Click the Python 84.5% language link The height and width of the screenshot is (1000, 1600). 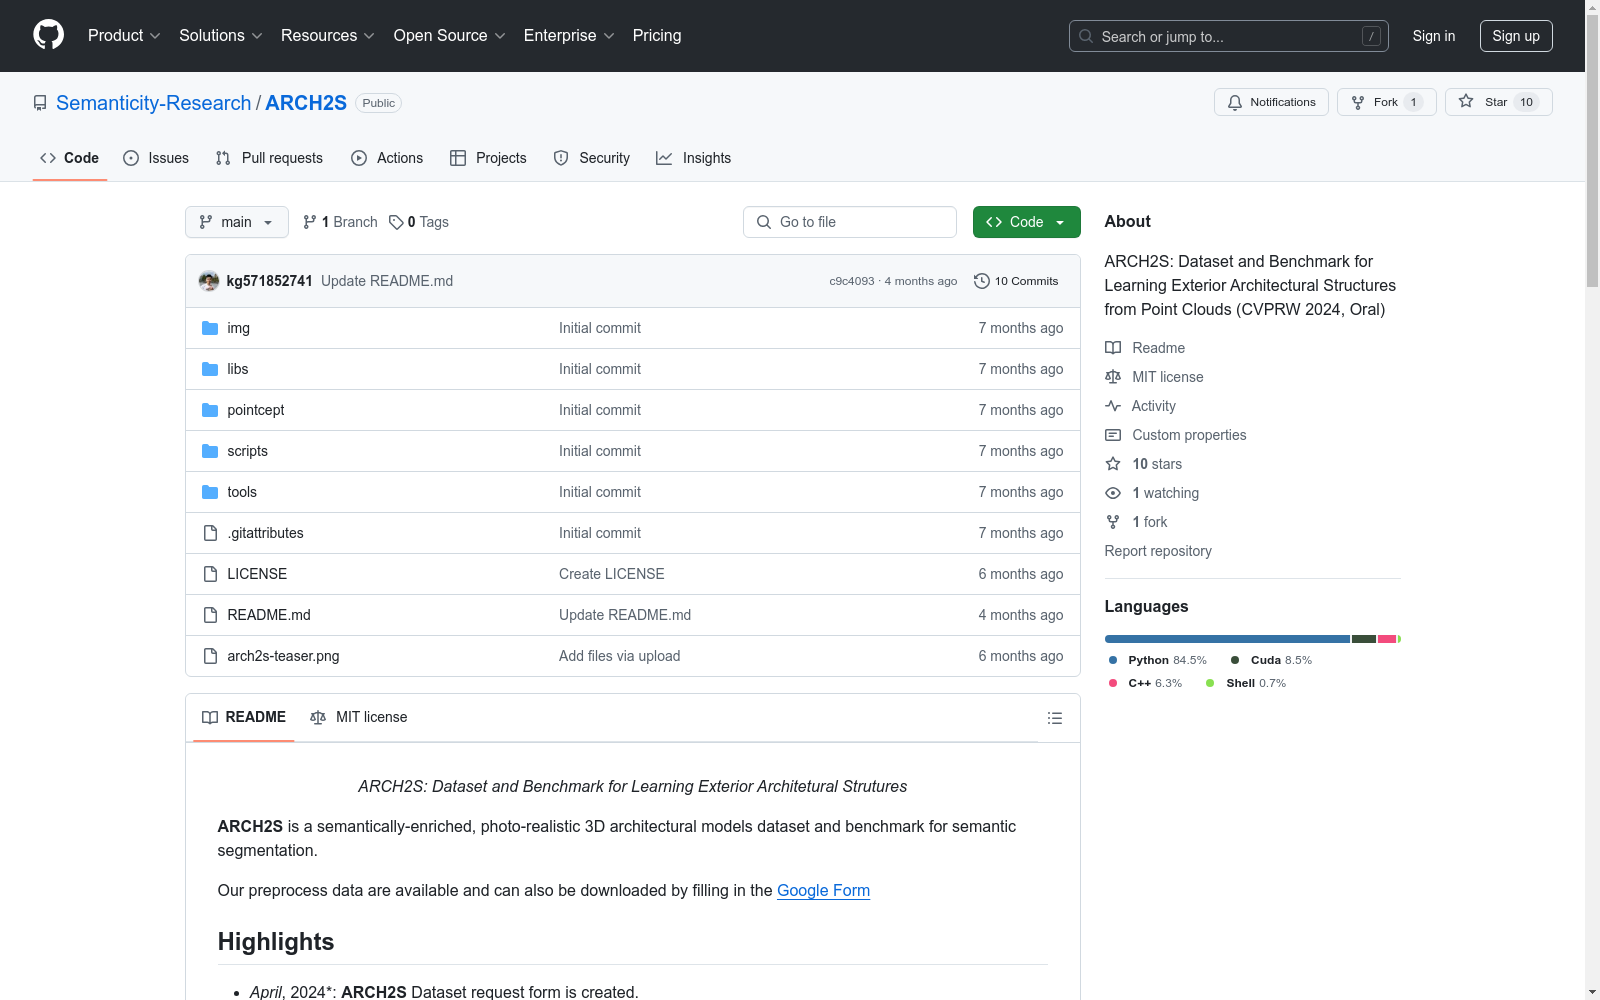pyautogui.click(x=1158, y=660)
